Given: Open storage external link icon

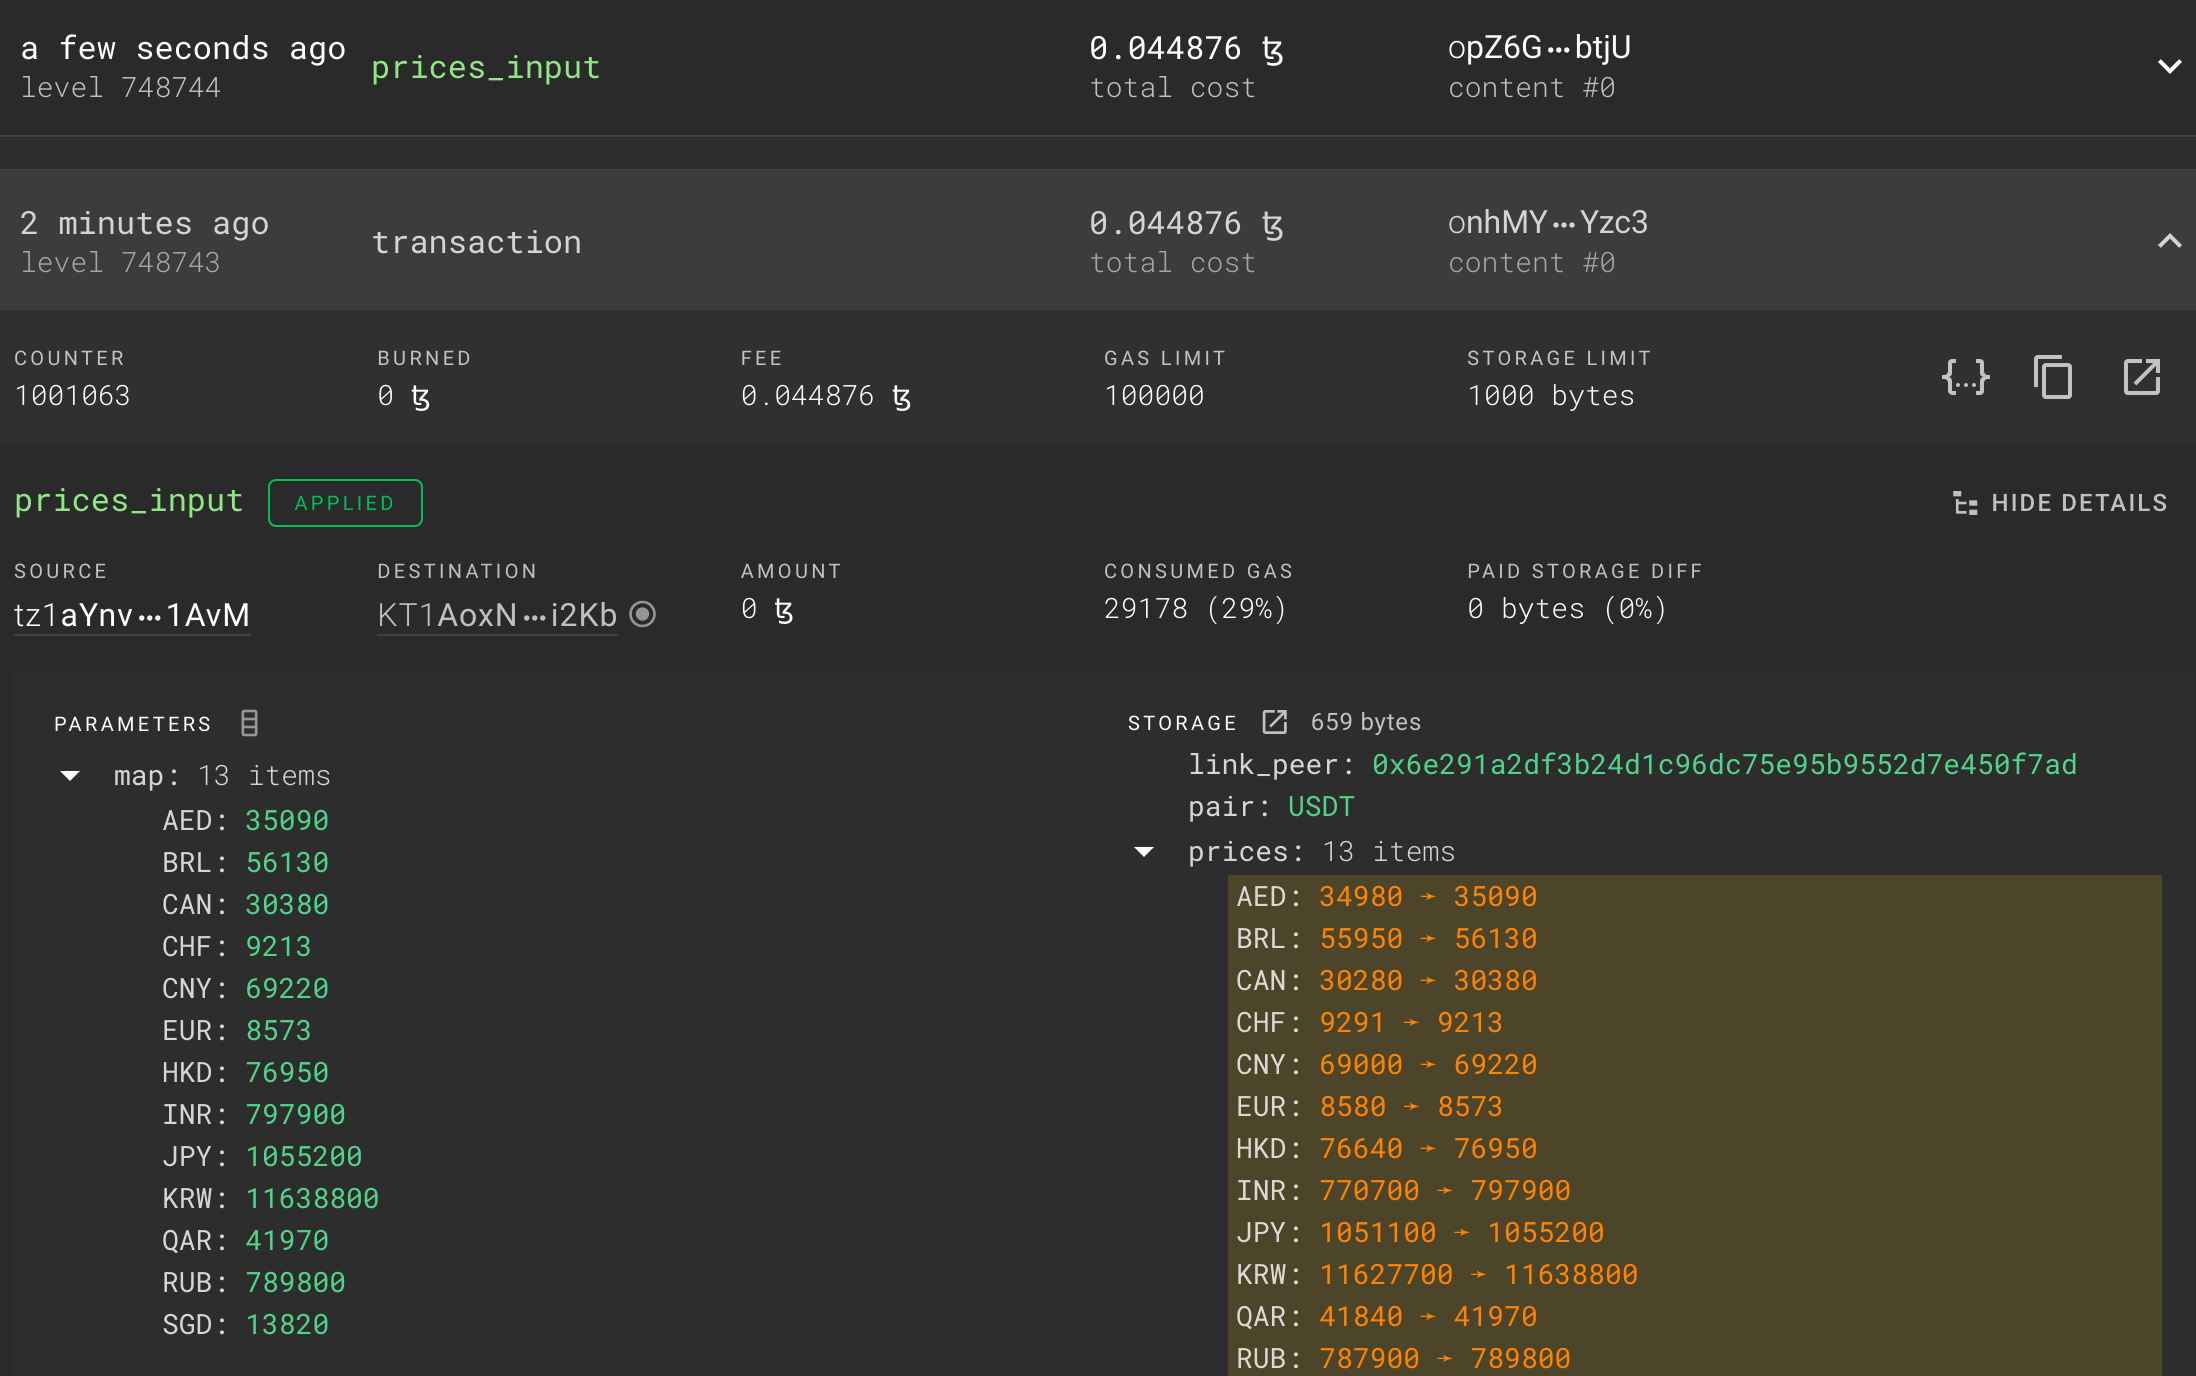Looking at the screenshot, I should coord(1274,722).
